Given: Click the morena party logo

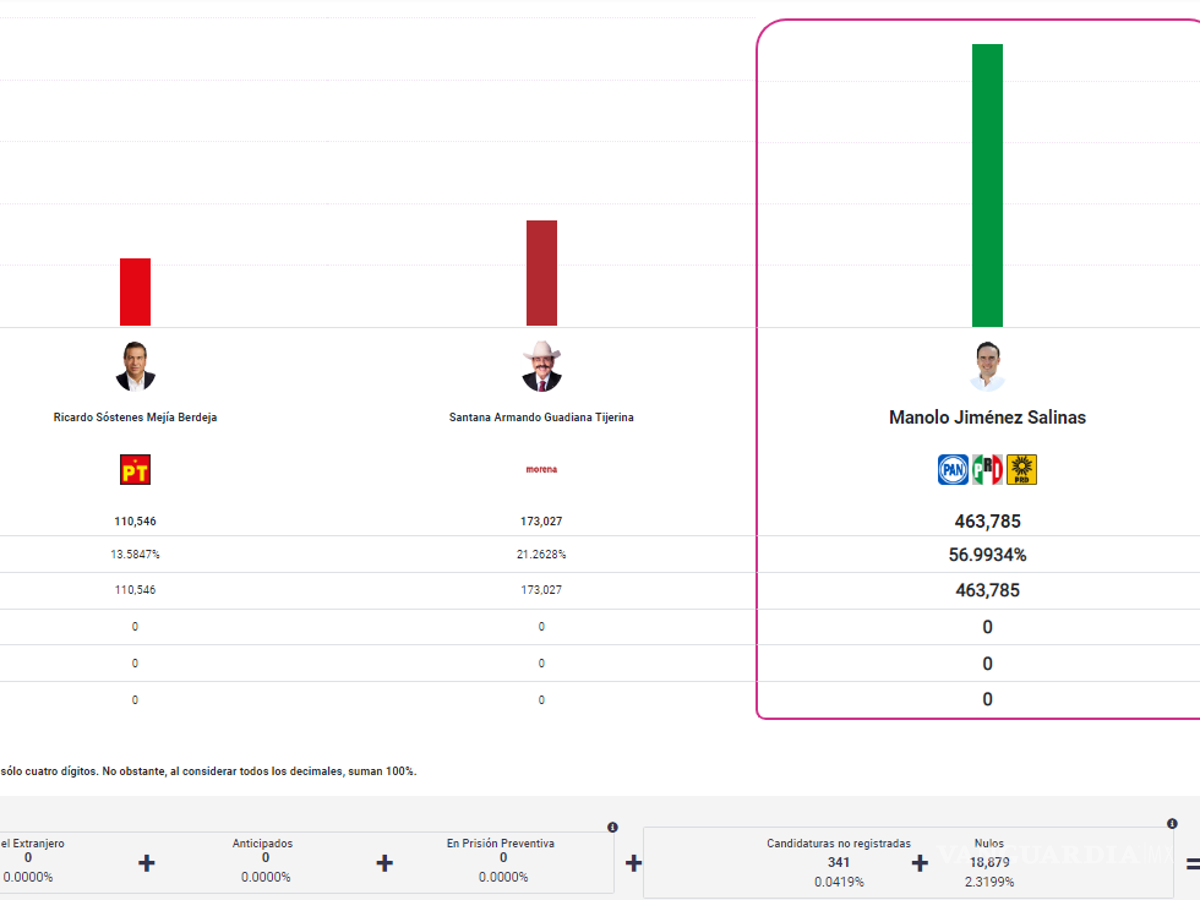Looking at the screenshot, I should click(541, 469).
